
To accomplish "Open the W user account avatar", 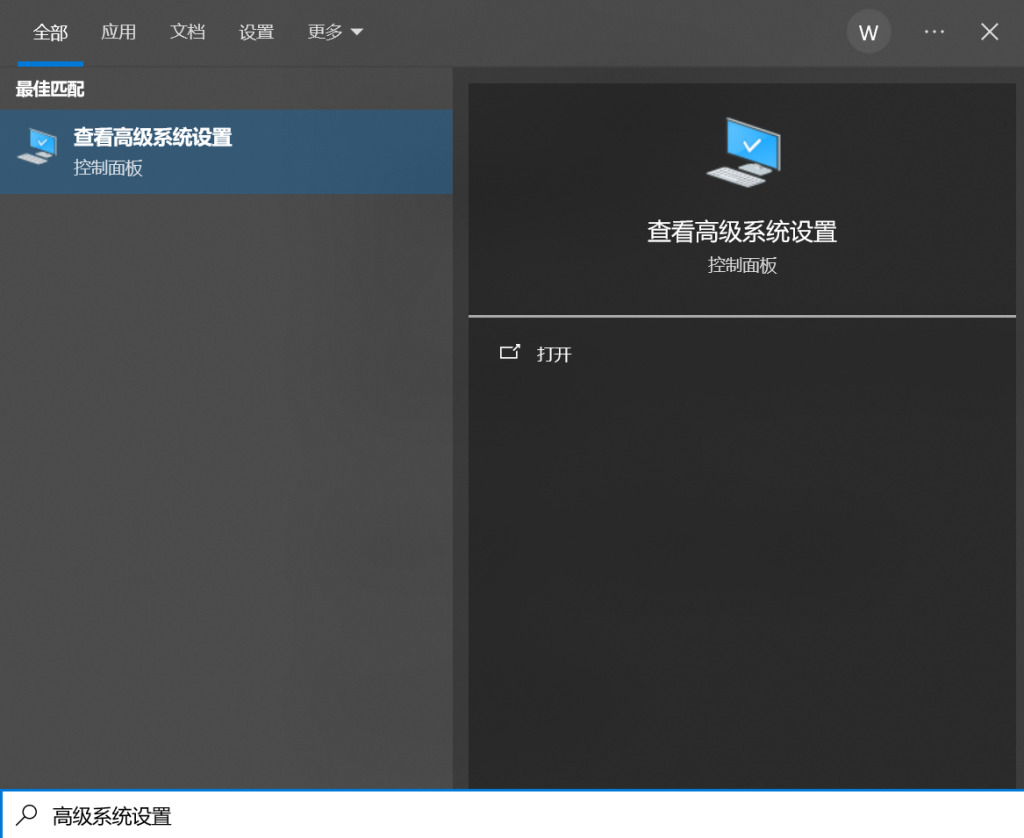I will coord(868,32).
